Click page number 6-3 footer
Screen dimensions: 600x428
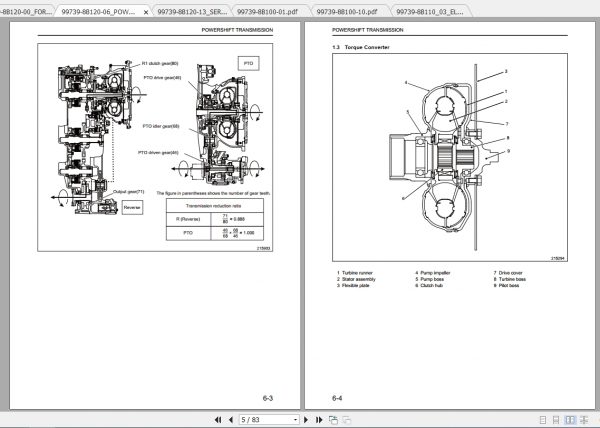pyautogui.click(x=268, y=398)
